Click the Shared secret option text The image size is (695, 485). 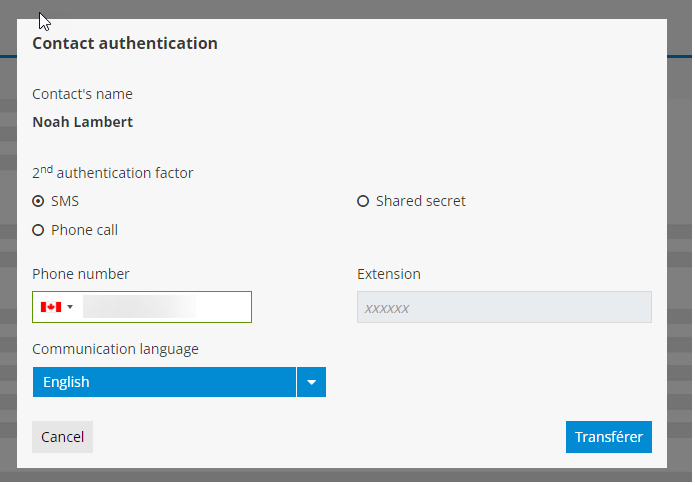[420, 201]
